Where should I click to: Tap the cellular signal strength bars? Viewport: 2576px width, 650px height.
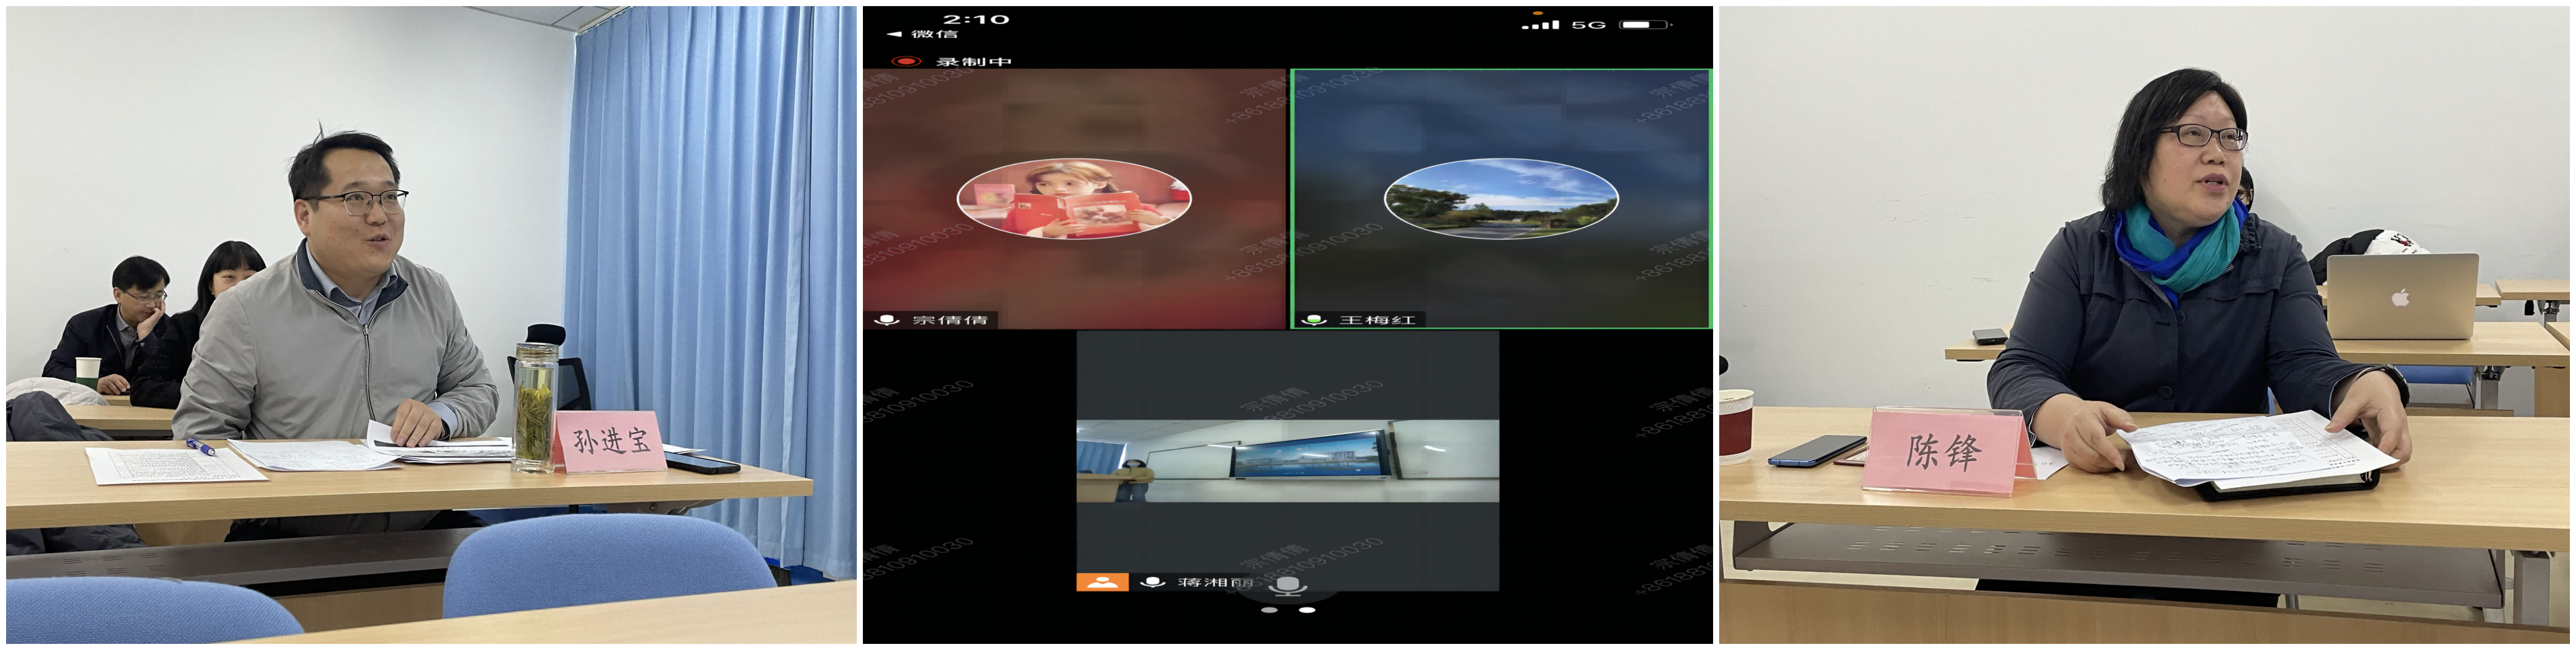click(x=1540, y=25)
